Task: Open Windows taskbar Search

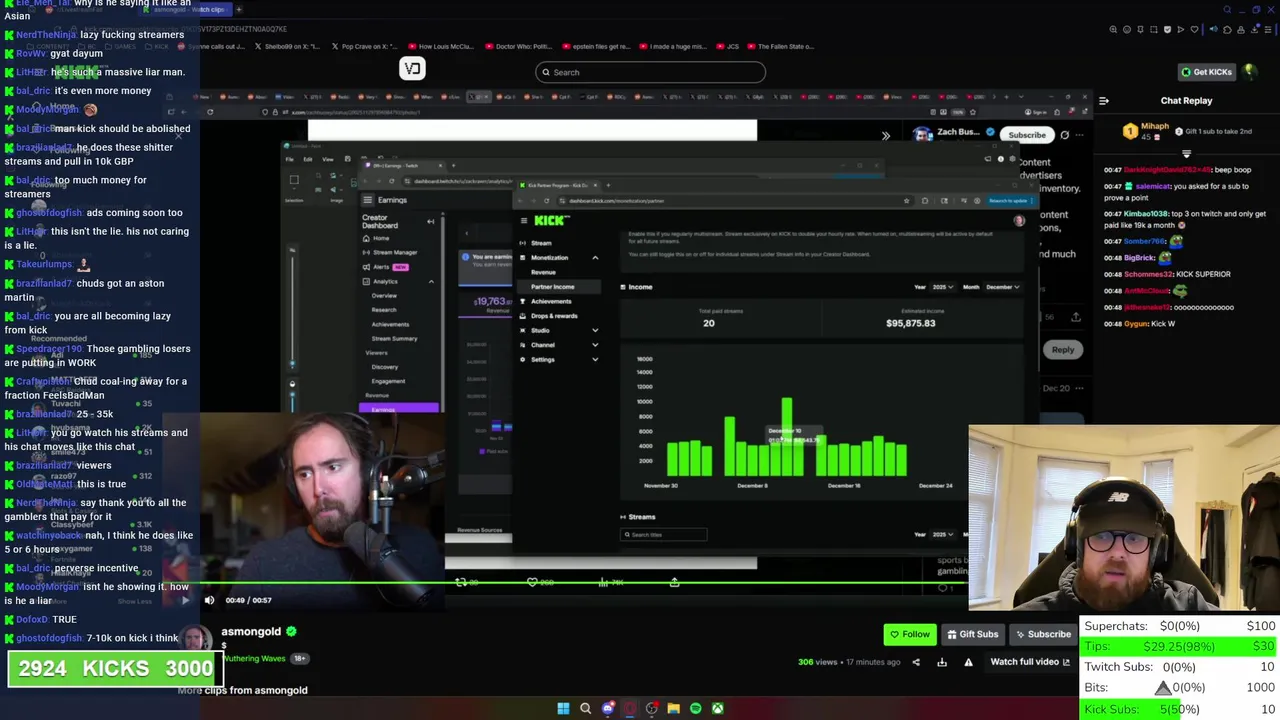Action: (x=586, y=708)
